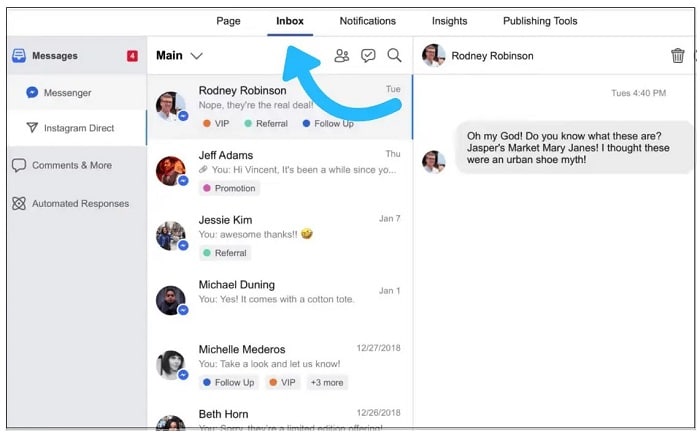700x438 pixels.
Task: Select Instagram Direct in the sidebar
Action: [77, 128]
